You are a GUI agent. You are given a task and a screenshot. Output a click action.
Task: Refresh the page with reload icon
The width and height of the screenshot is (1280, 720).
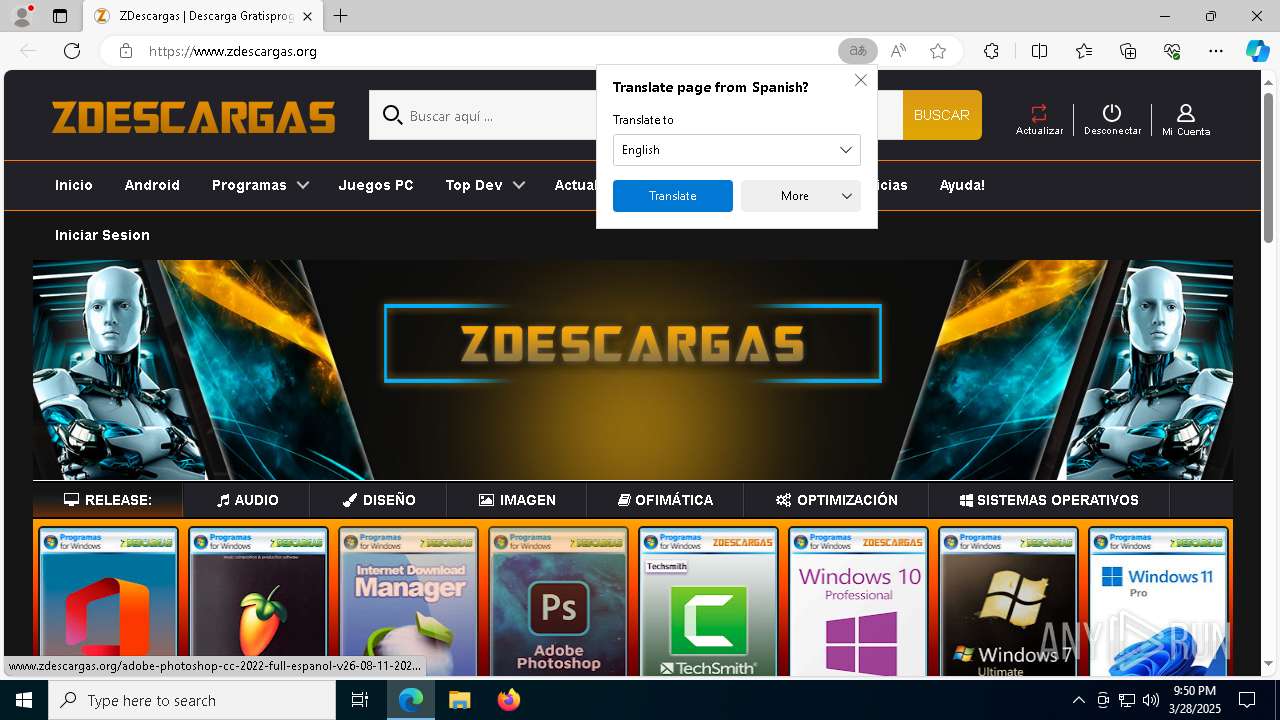point(72,51)
